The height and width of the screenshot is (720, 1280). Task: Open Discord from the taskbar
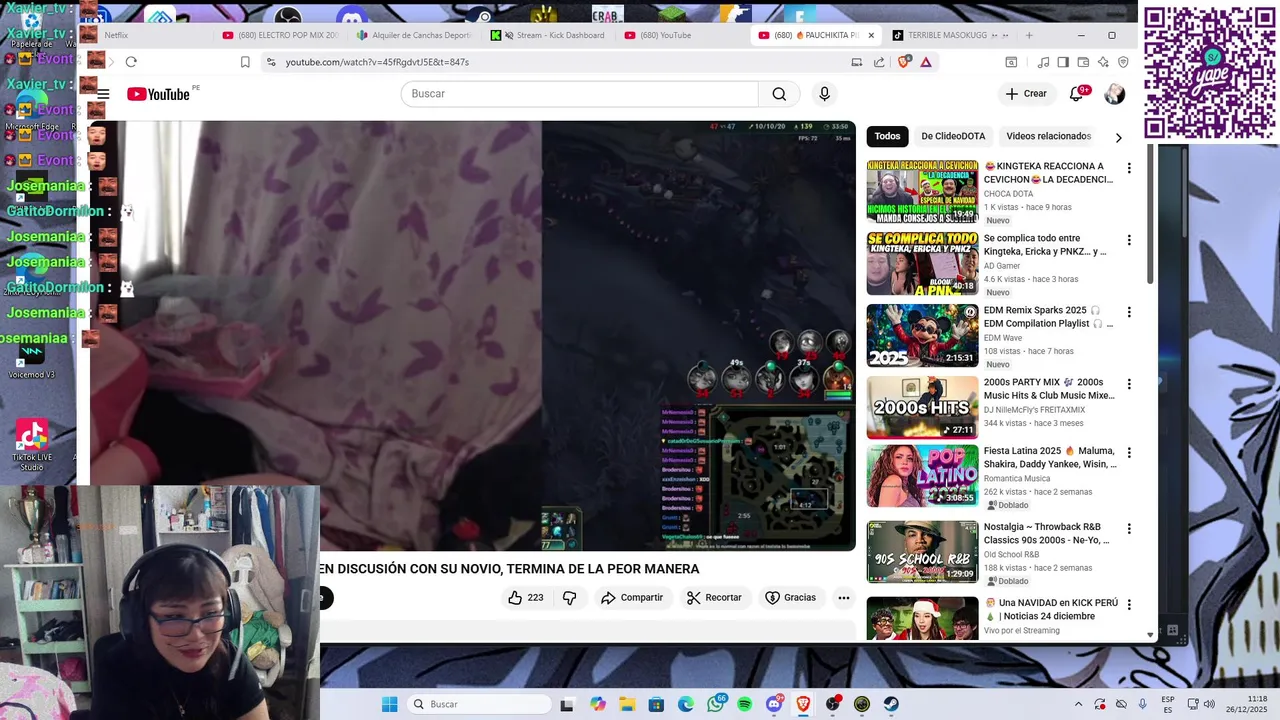[x=773, y=704]
